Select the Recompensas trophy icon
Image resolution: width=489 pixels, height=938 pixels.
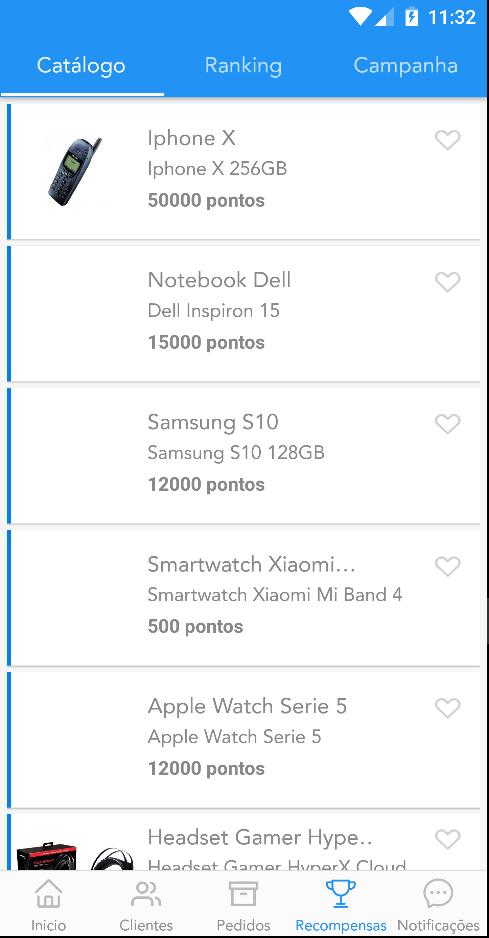341,894
